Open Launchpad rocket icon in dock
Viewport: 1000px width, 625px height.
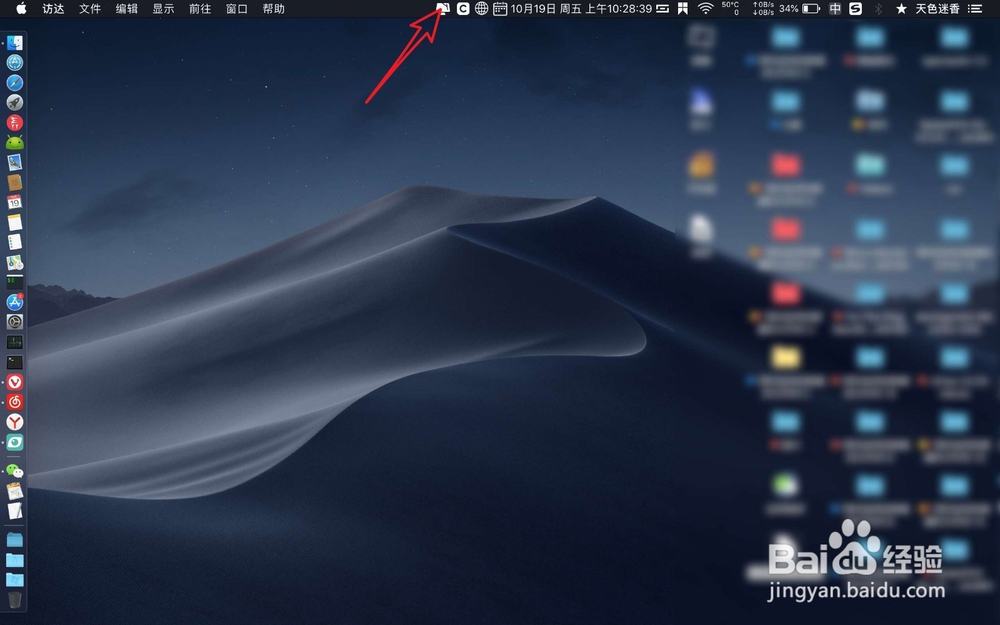tap(15, 103)
